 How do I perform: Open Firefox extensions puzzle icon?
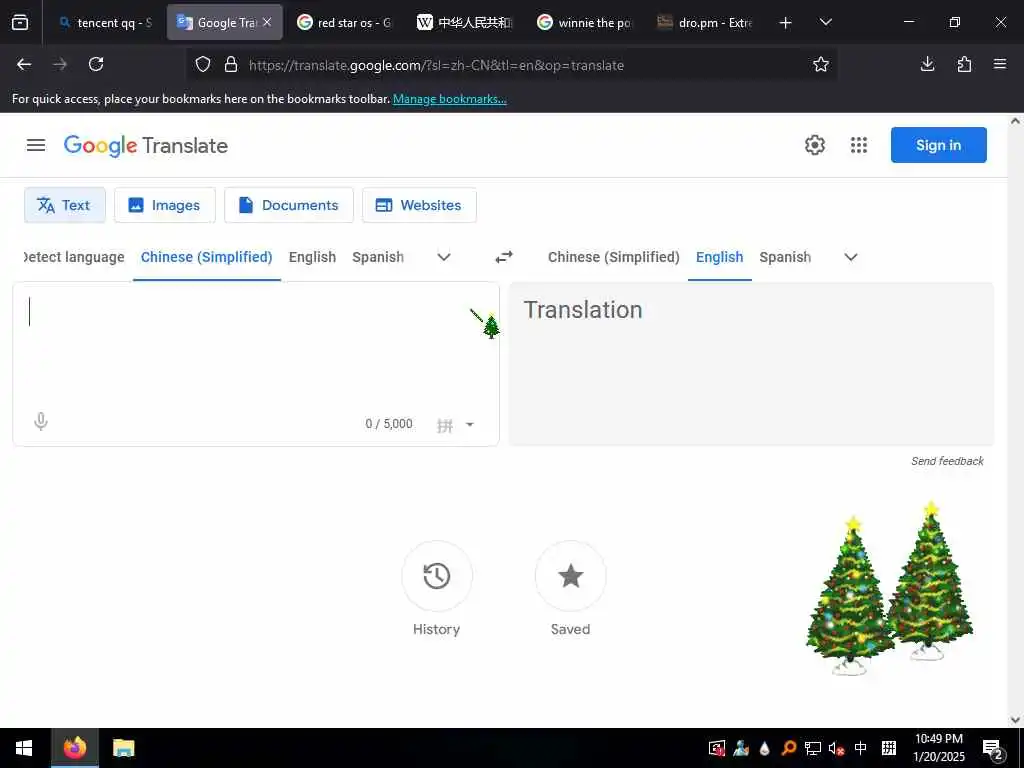point(964,64)
